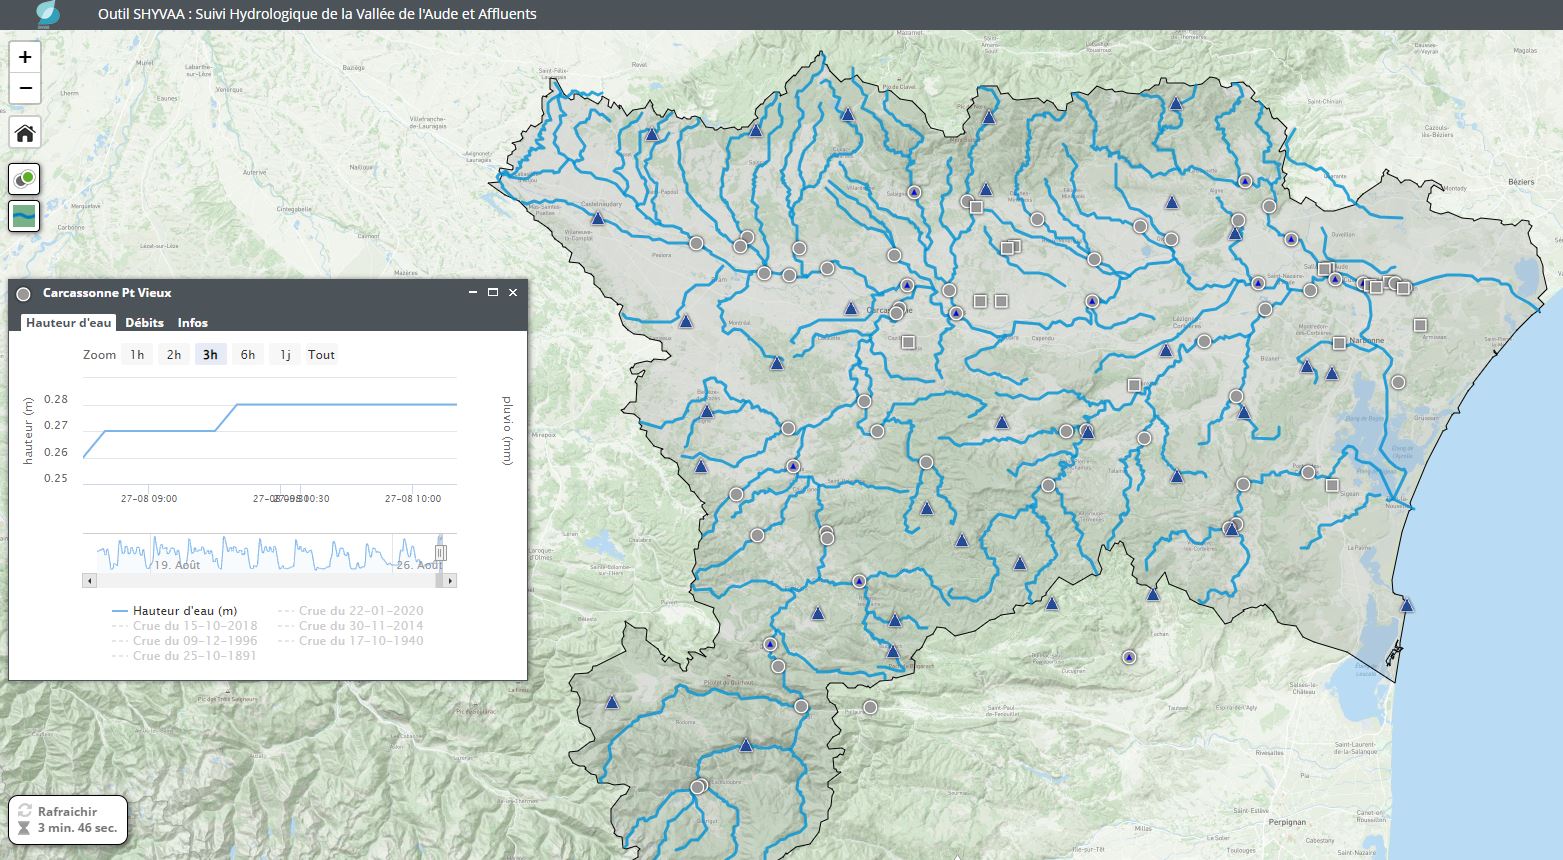Click the navigator scrollbar left arrow
The image size is (1563, 860).
click(90, 580)
